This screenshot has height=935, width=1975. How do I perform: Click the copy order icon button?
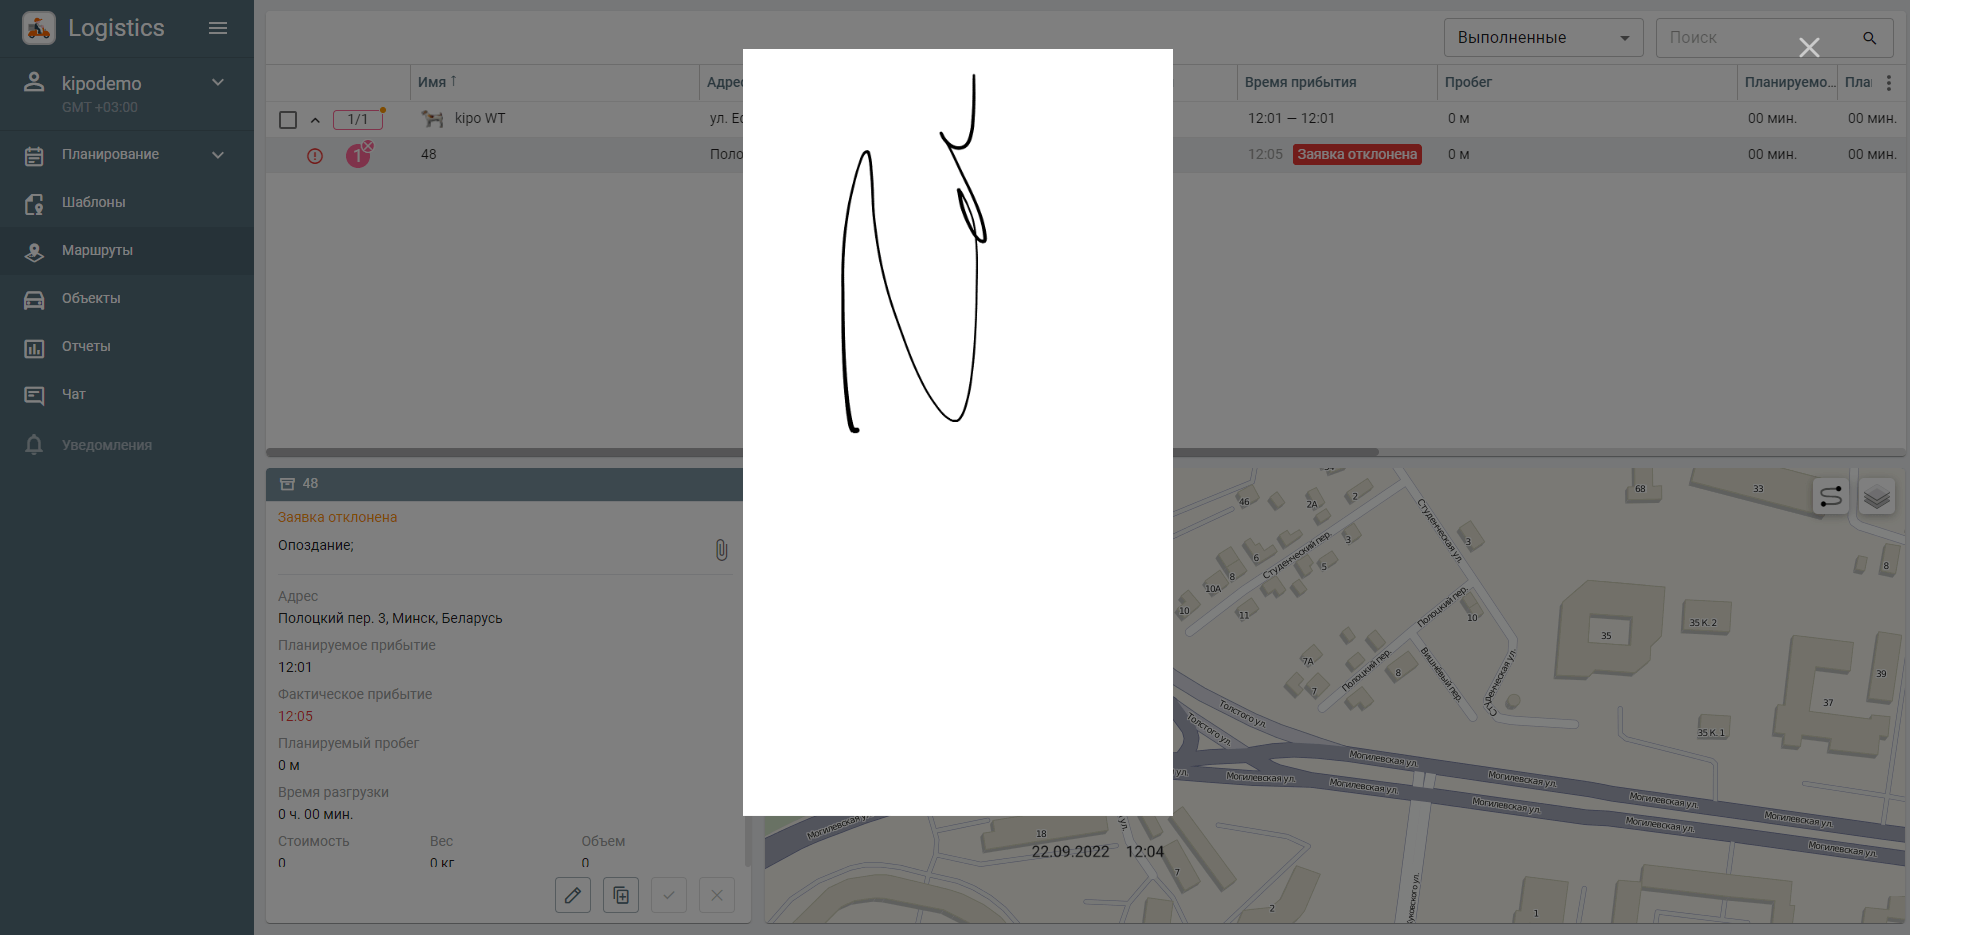pyautogui.click(x=621, y=895)
